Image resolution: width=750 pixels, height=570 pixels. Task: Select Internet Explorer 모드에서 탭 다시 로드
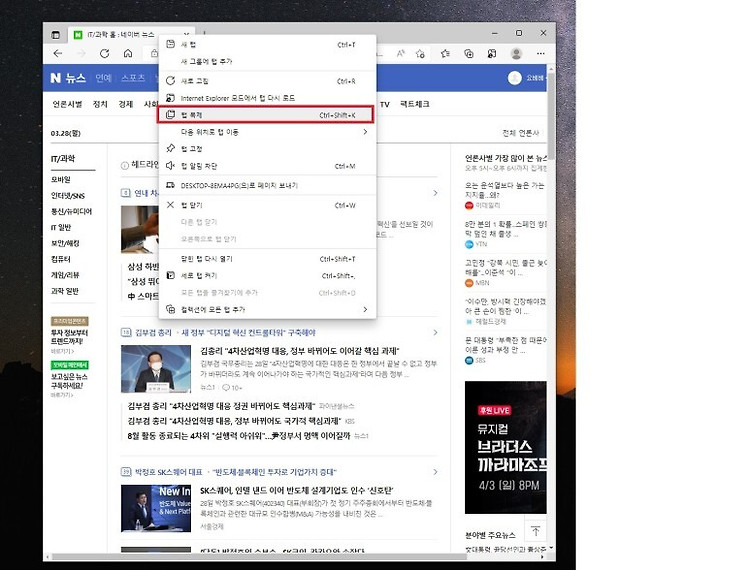pyautogui.click(x=267, y=98)
